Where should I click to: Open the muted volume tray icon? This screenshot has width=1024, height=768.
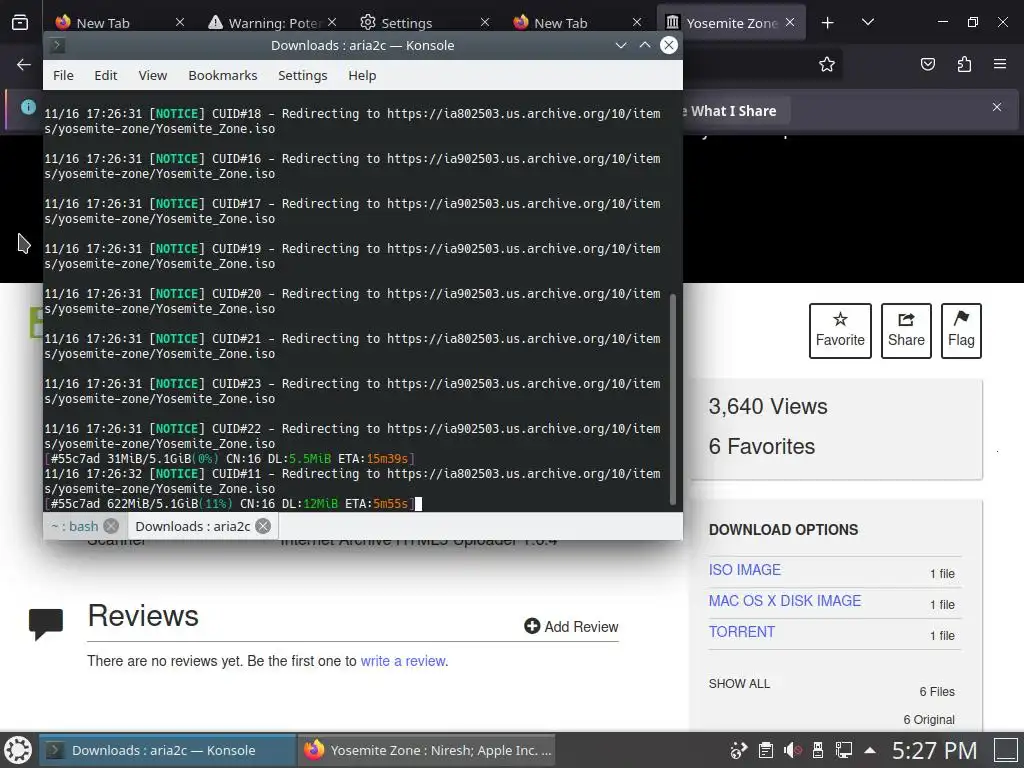[x=792, y=750]
